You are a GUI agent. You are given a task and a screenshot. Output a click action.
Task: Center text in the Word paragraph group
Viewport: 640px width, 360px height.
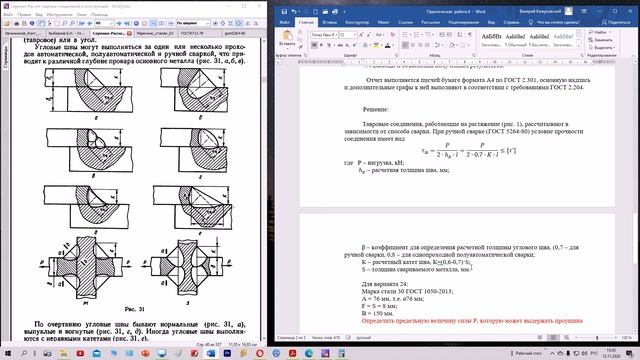[412, 45]
